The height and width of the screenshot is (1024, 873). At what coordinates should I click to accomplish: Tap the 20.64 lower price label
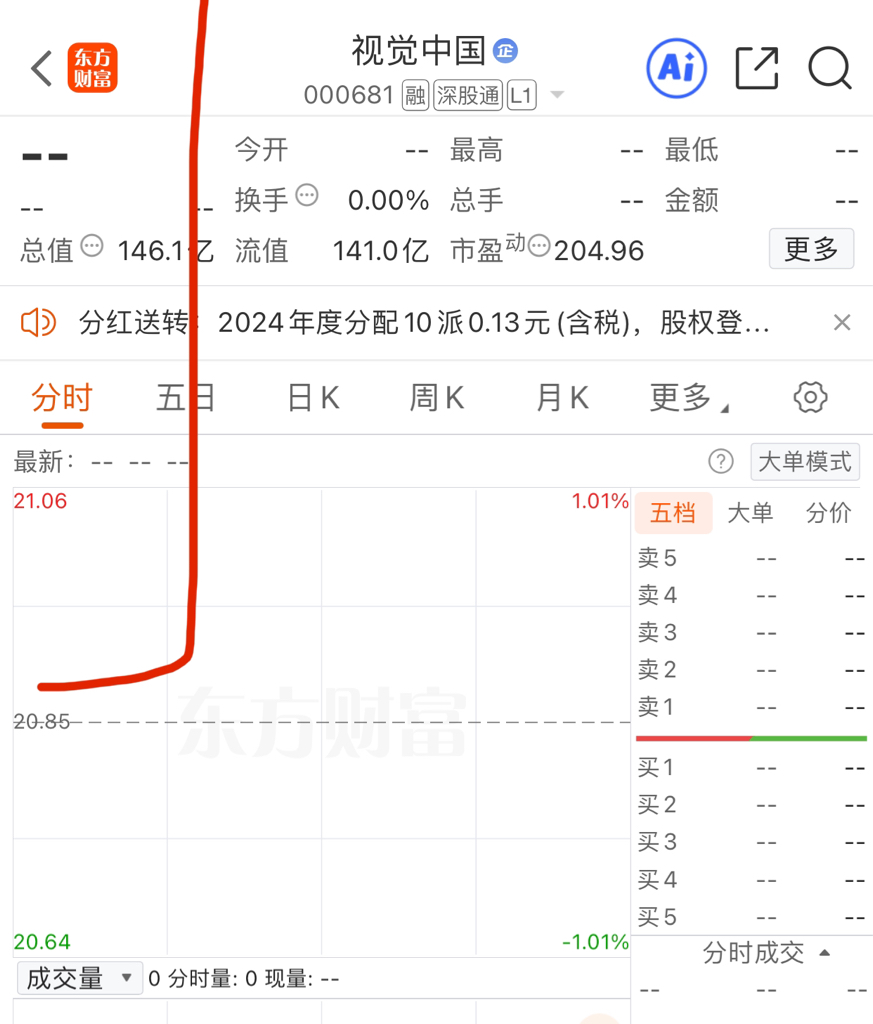[42, 942]
